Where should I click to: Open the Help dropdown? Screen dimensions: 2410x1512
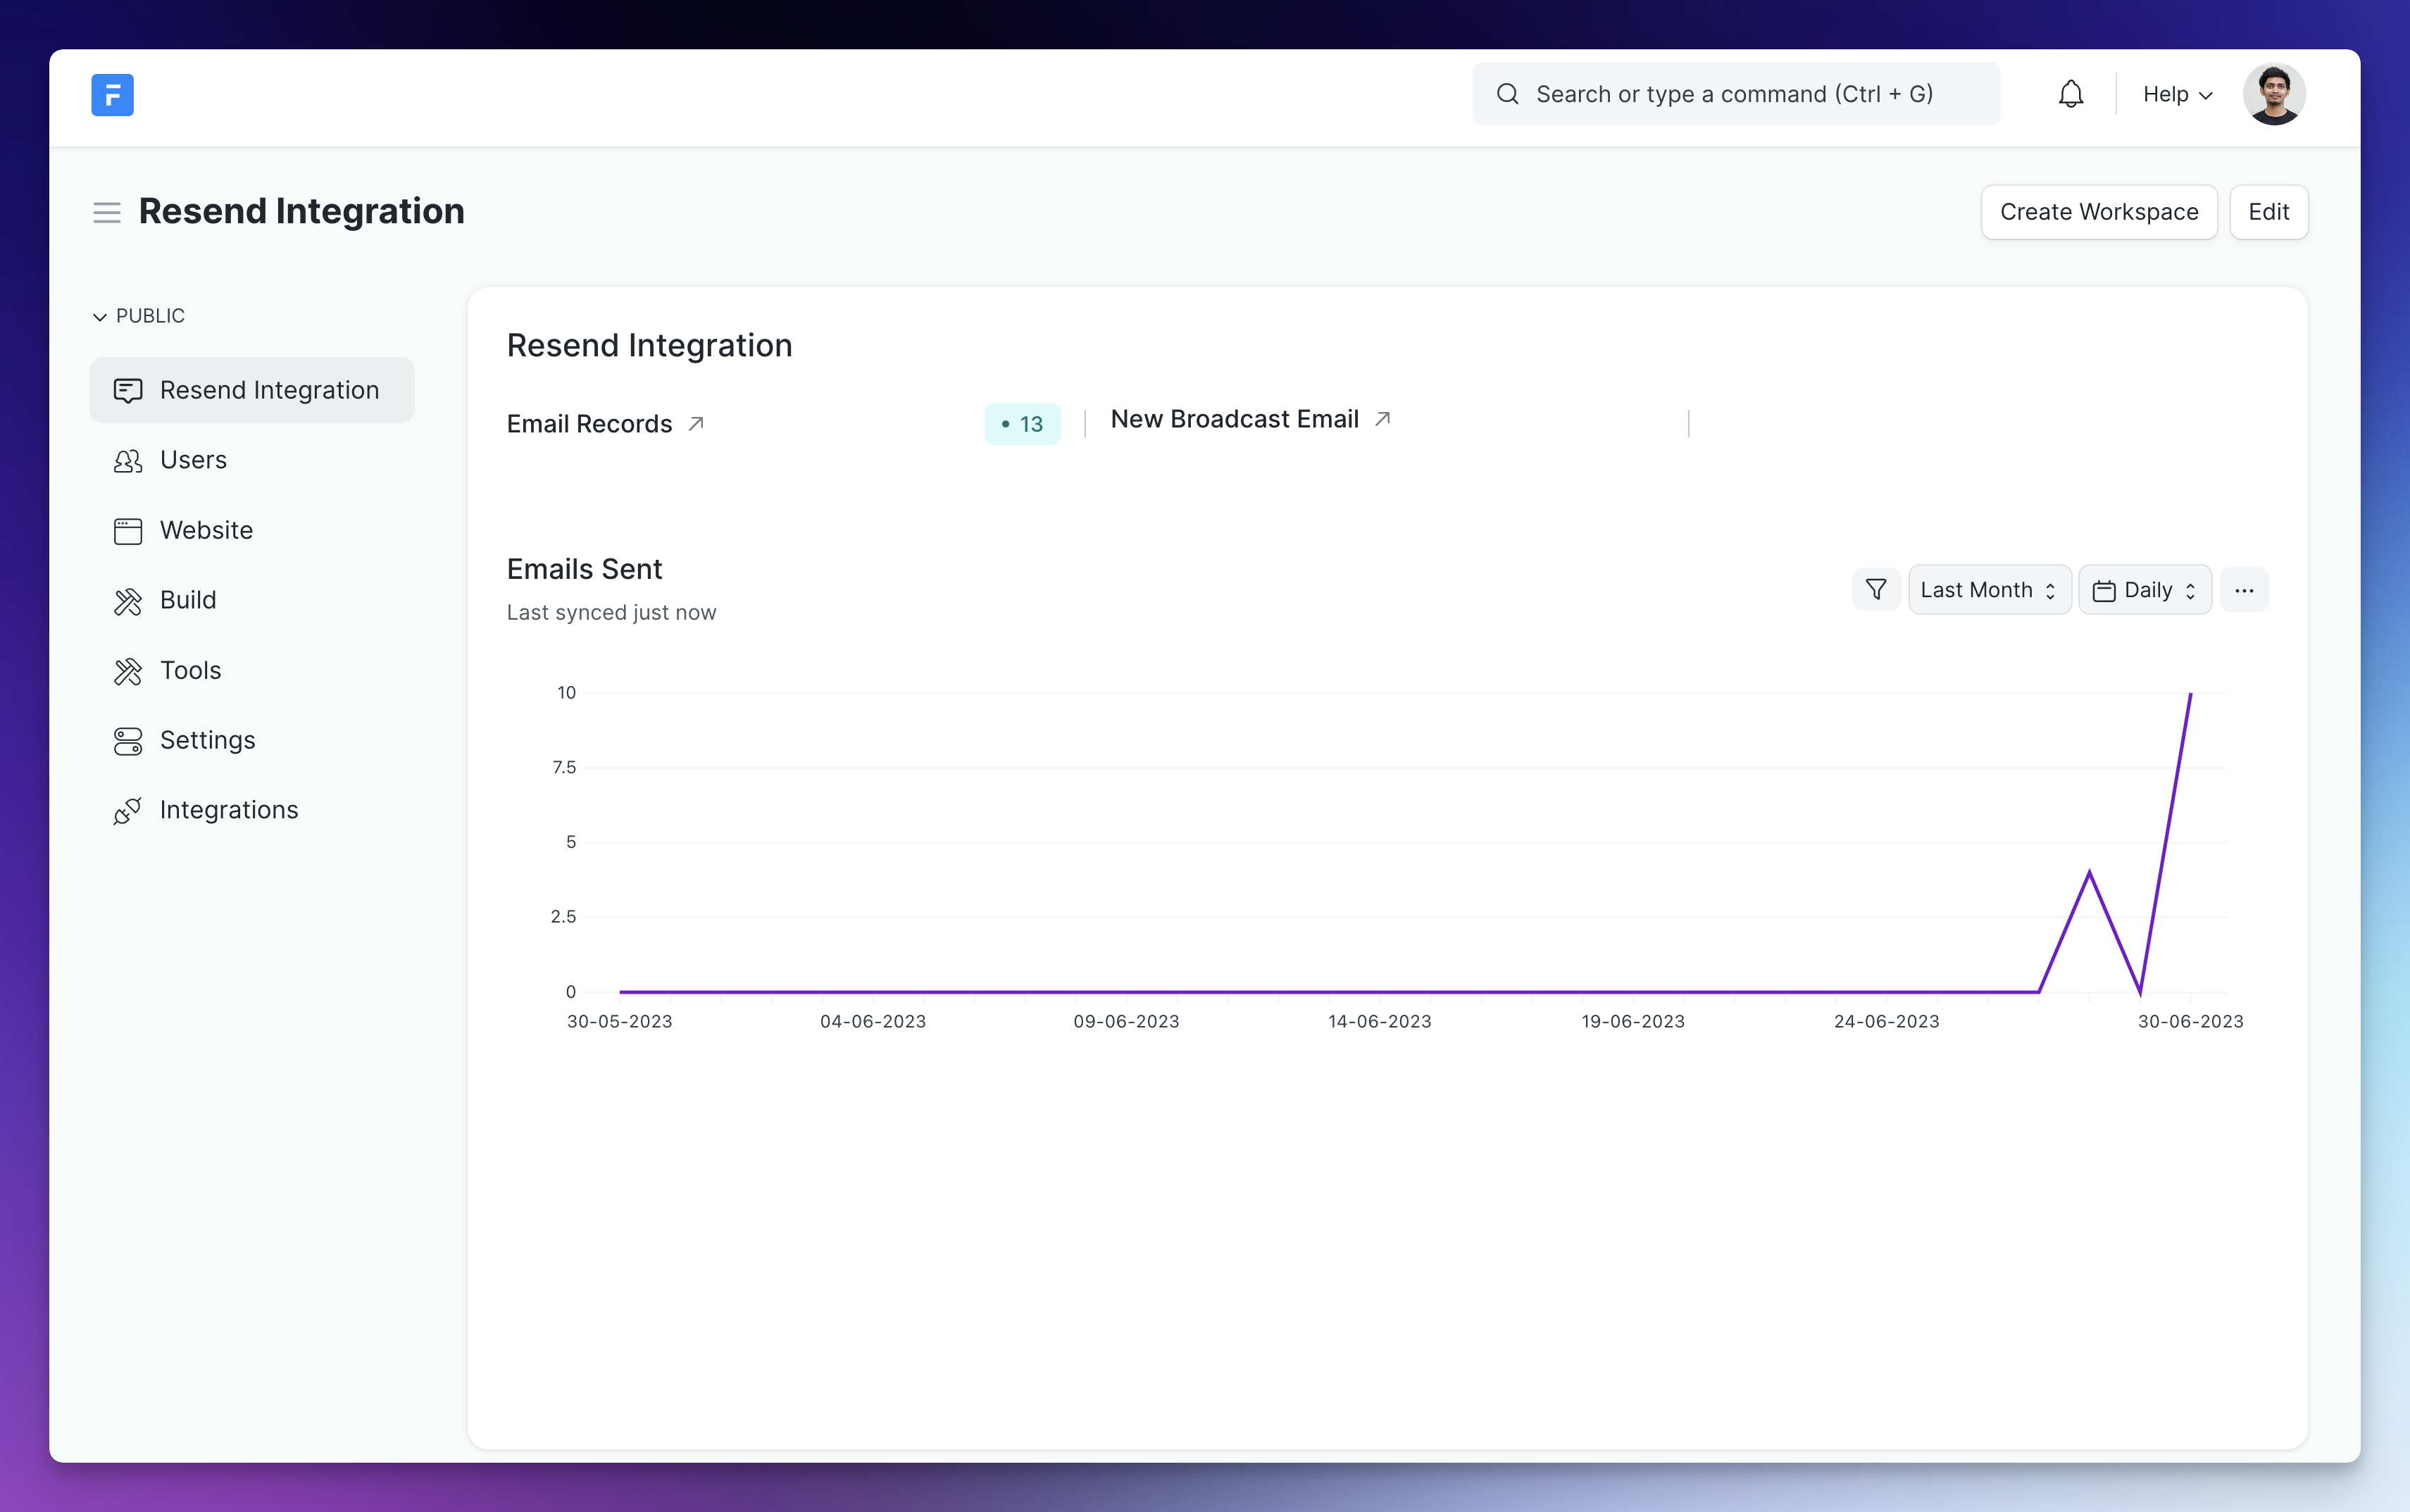click(2177, 93)
